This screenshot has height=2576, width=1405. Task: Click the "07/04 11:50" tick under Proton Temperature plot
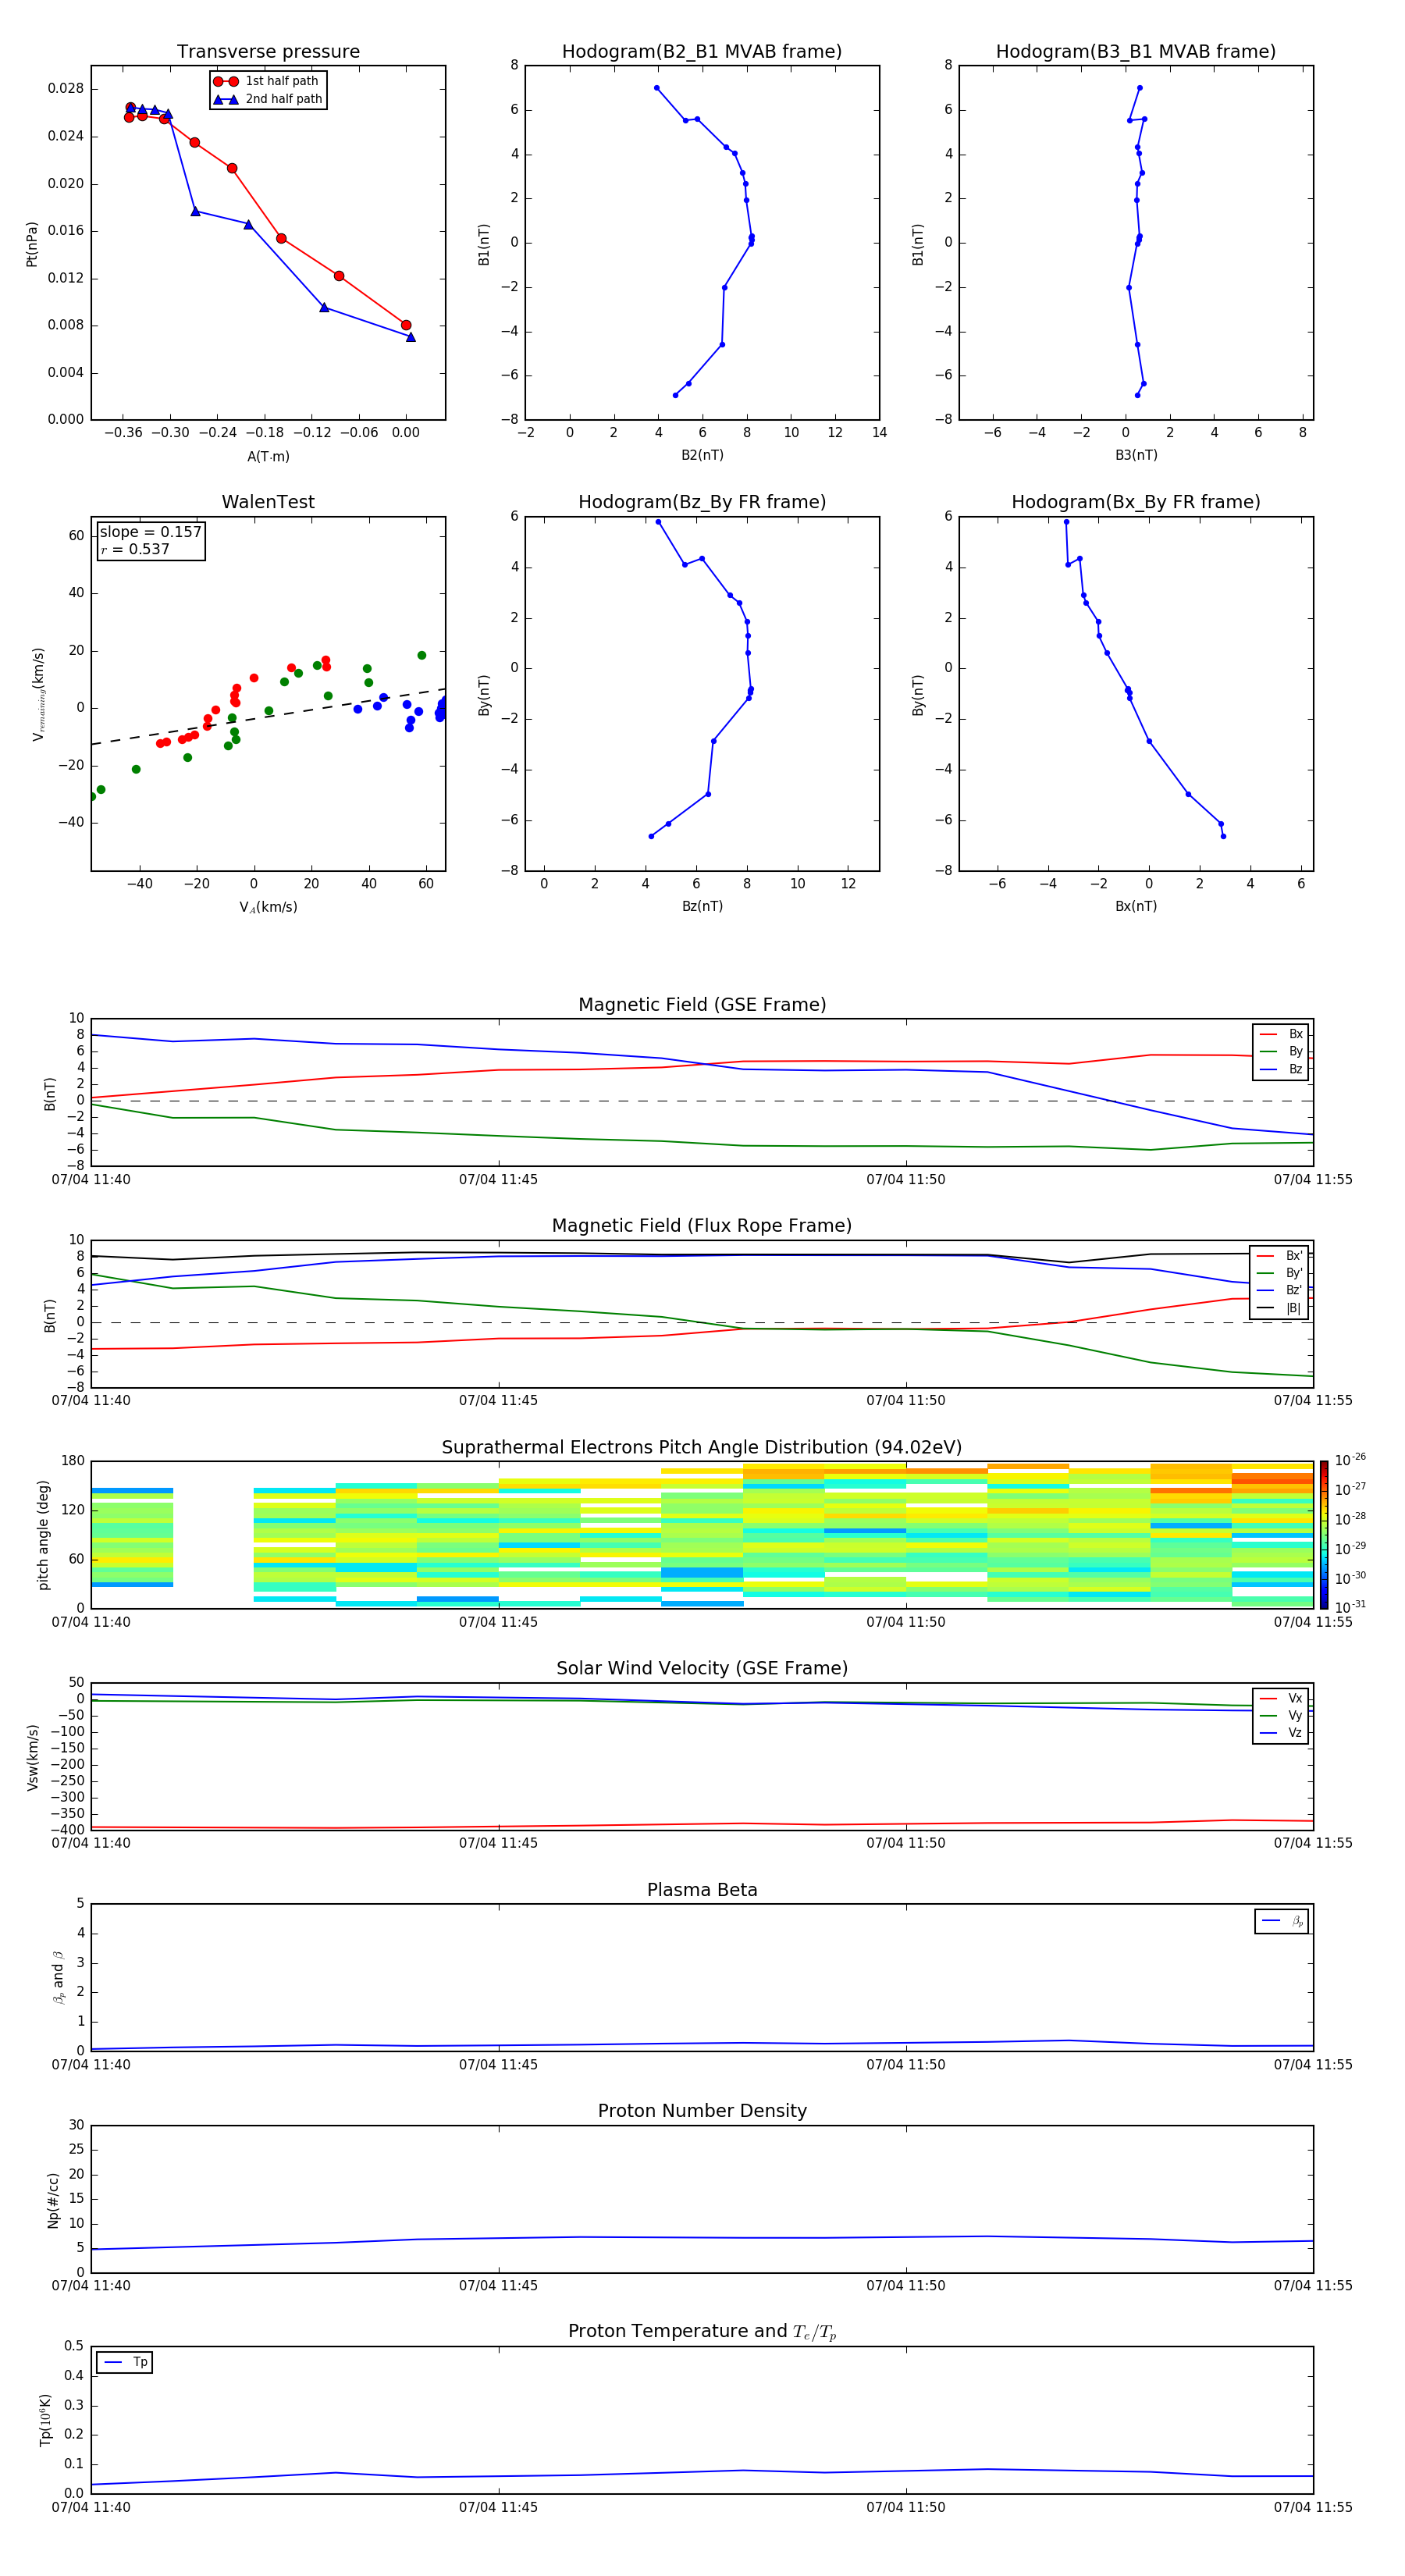point(905,2507)
